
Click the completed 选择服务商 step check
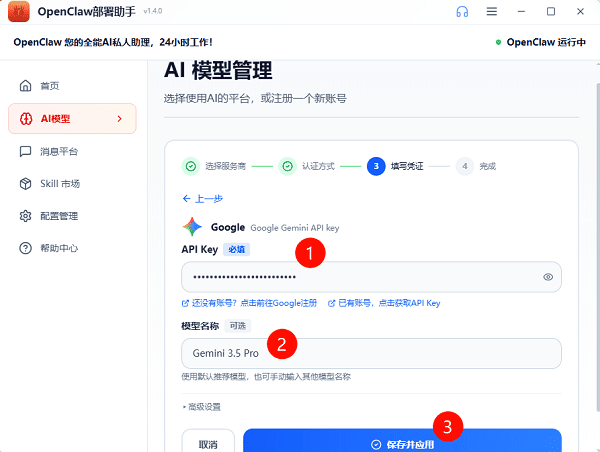pyautogui.click(x=191, y=166)
